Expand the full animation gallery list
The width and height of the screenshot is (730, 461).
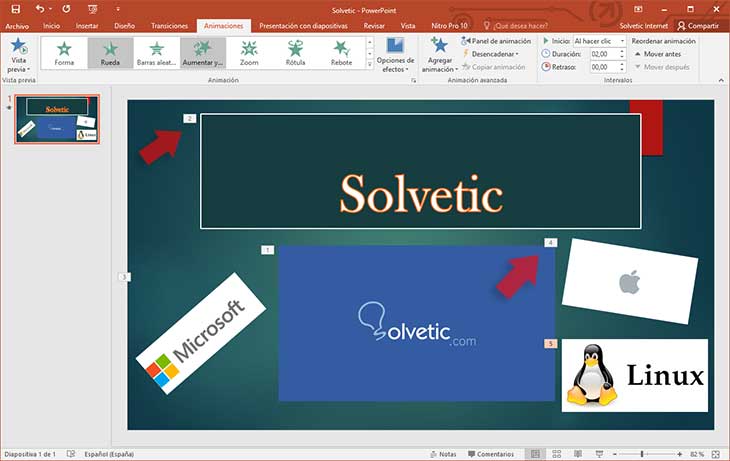point(370,65)
